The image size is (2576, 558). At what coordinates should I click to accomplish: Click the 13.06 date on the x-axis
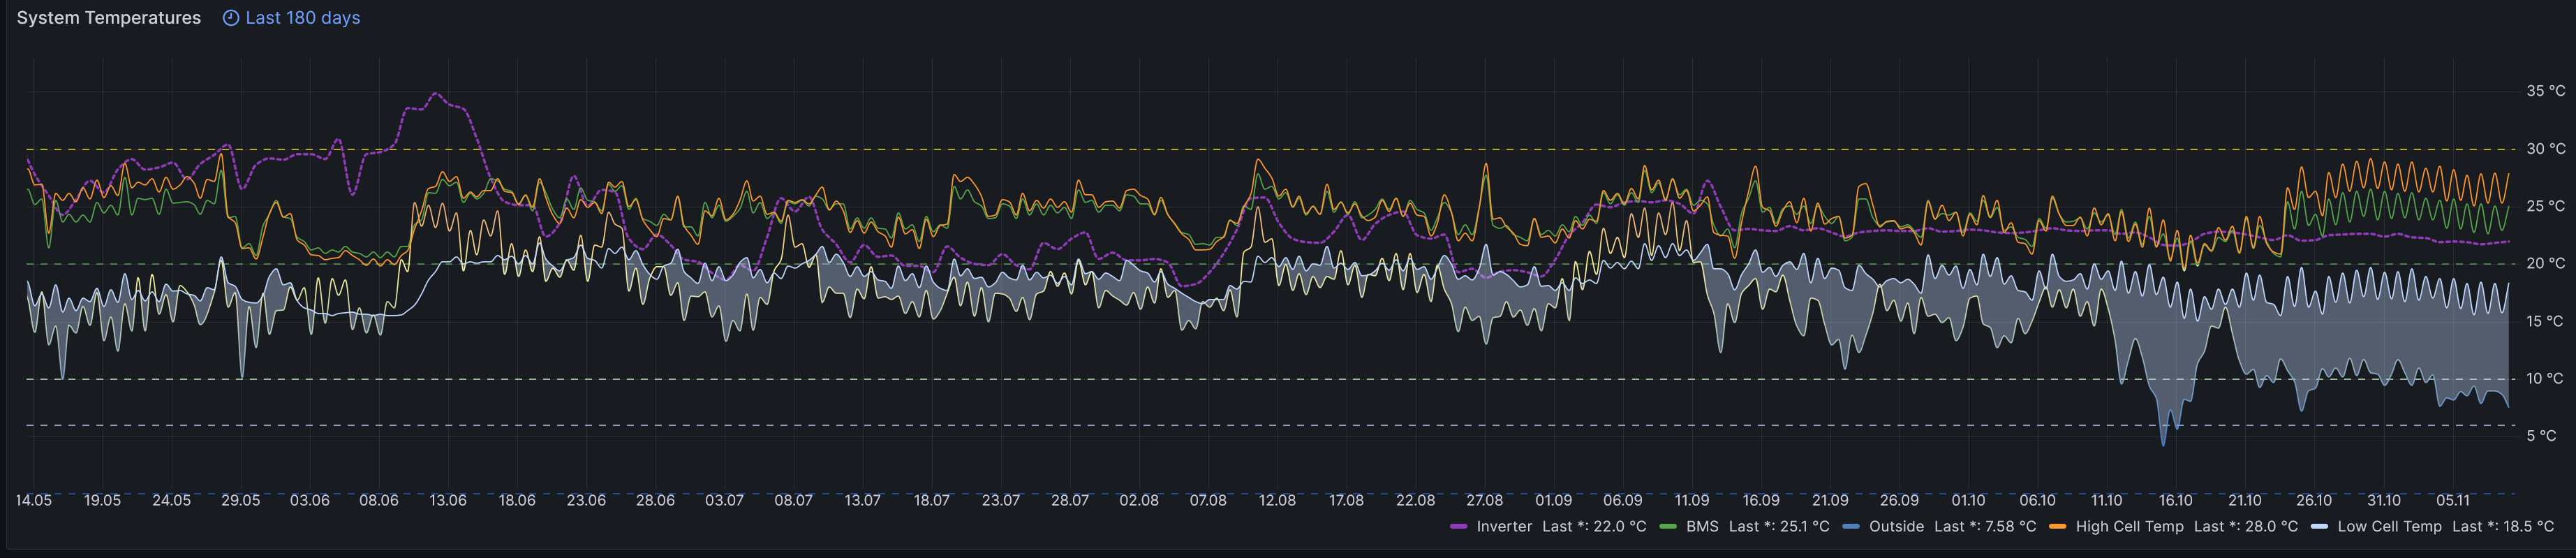point(447,500)
